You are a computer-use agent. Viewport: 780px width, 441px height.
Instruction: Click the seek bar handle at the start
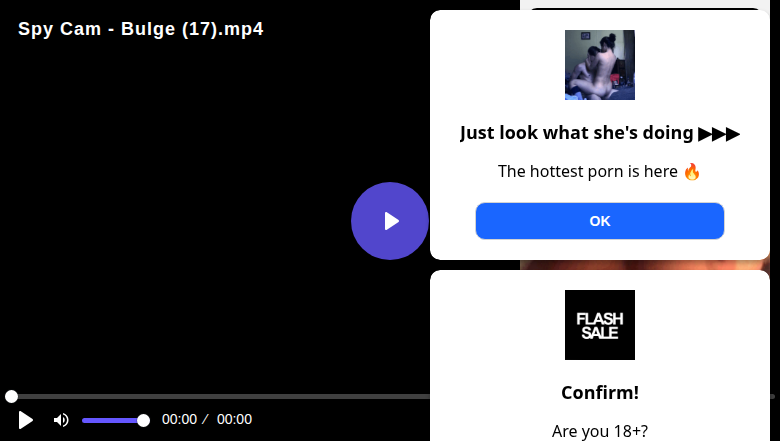pos(11,396)
